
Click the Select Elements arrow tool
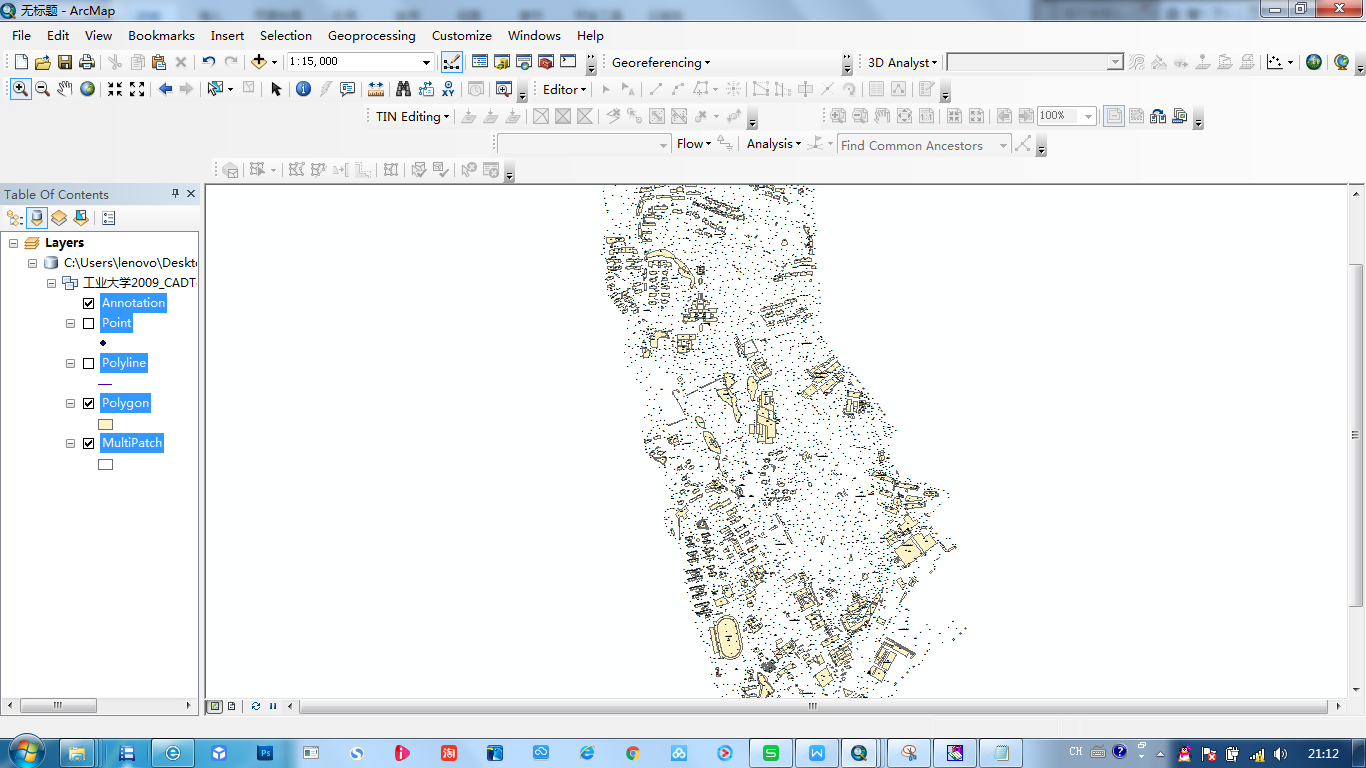(x=276, y=89)
